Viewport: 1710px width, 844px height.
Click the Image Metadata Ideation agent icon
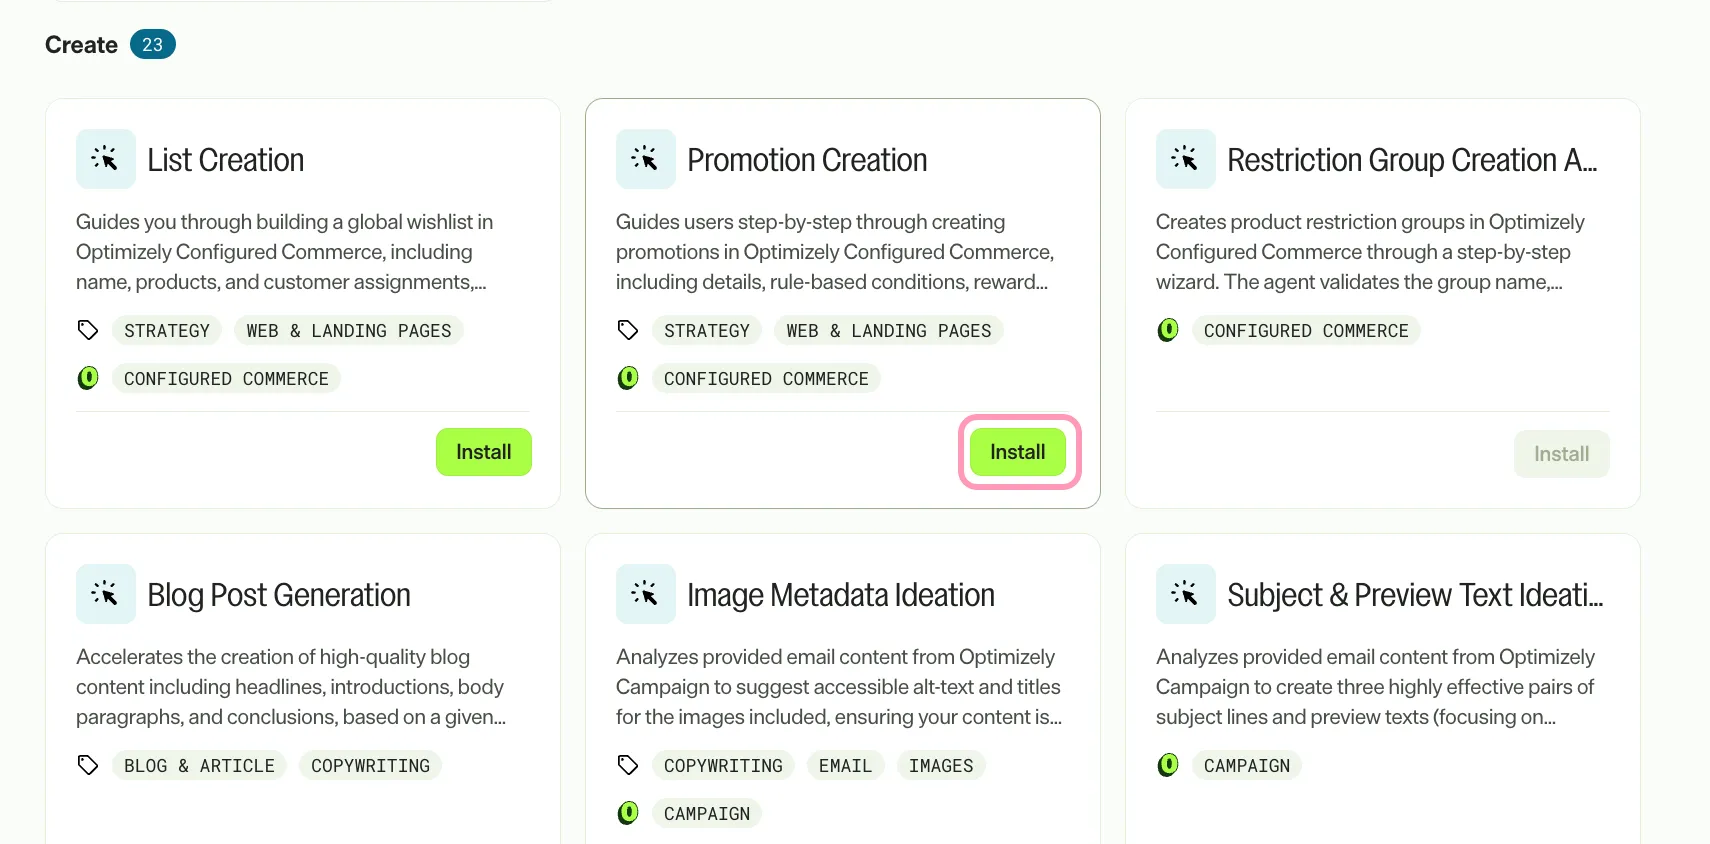tap(646, 594)
